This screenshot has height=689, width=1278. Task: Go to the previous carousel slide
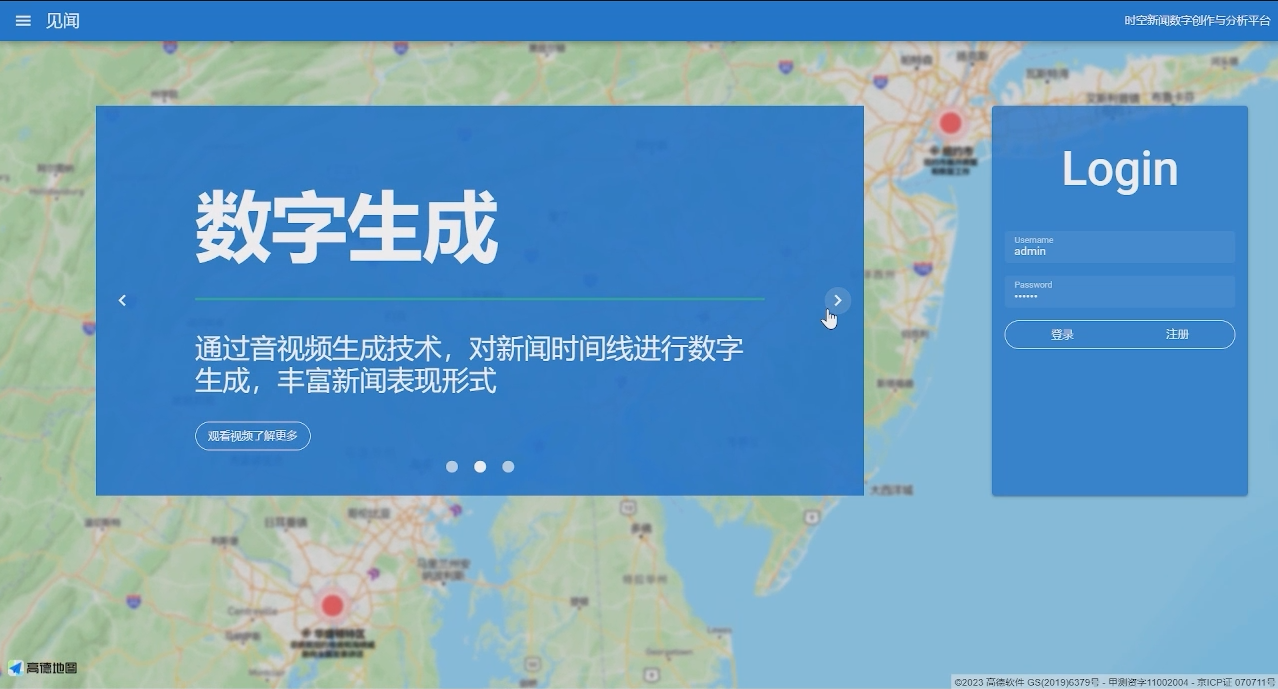[x=122, y=300]
